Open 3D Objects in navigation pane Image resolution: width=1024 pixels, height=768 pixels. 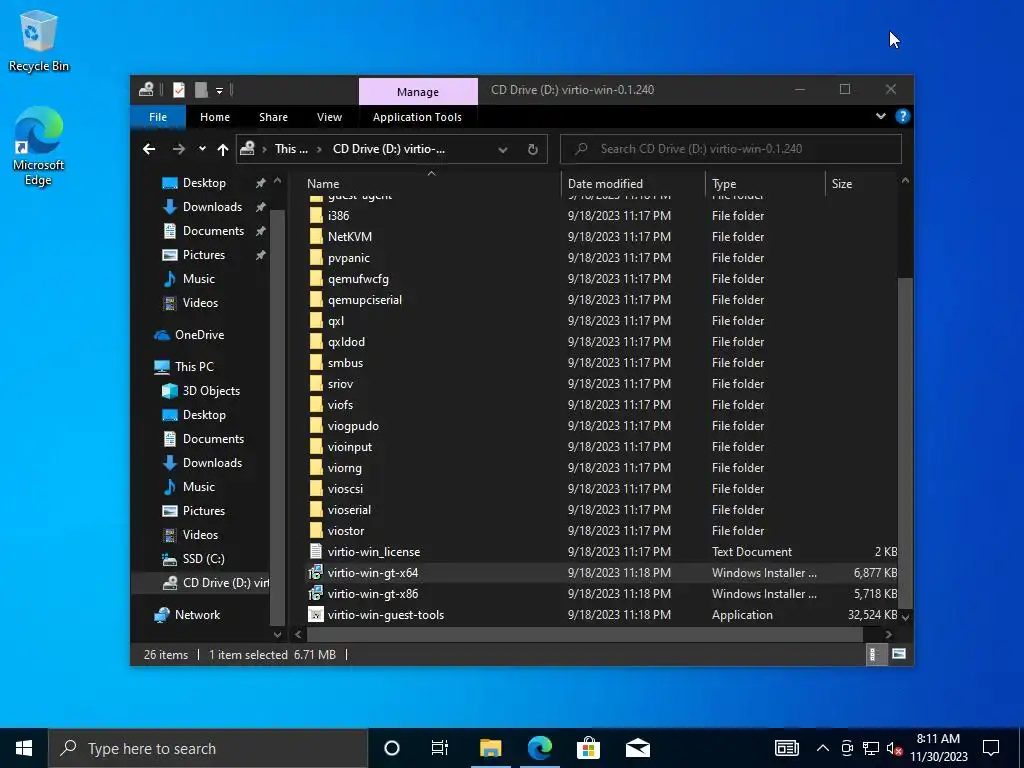point(211,391)
